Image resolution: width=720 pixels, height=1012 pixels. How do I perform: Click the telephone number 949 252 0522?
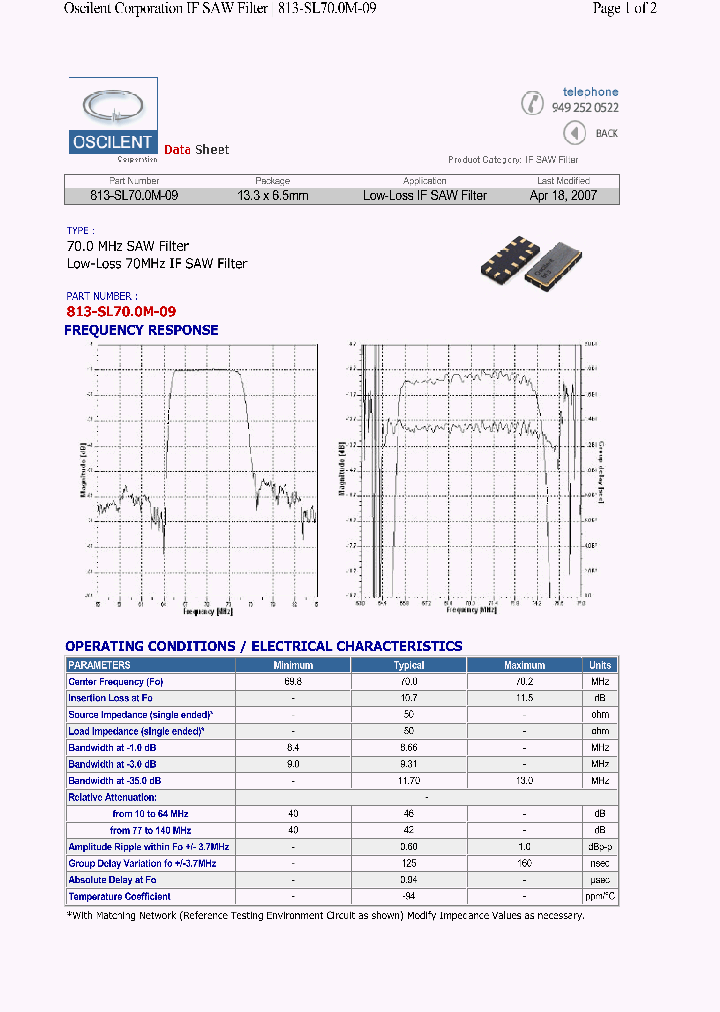tap(585, 108)
